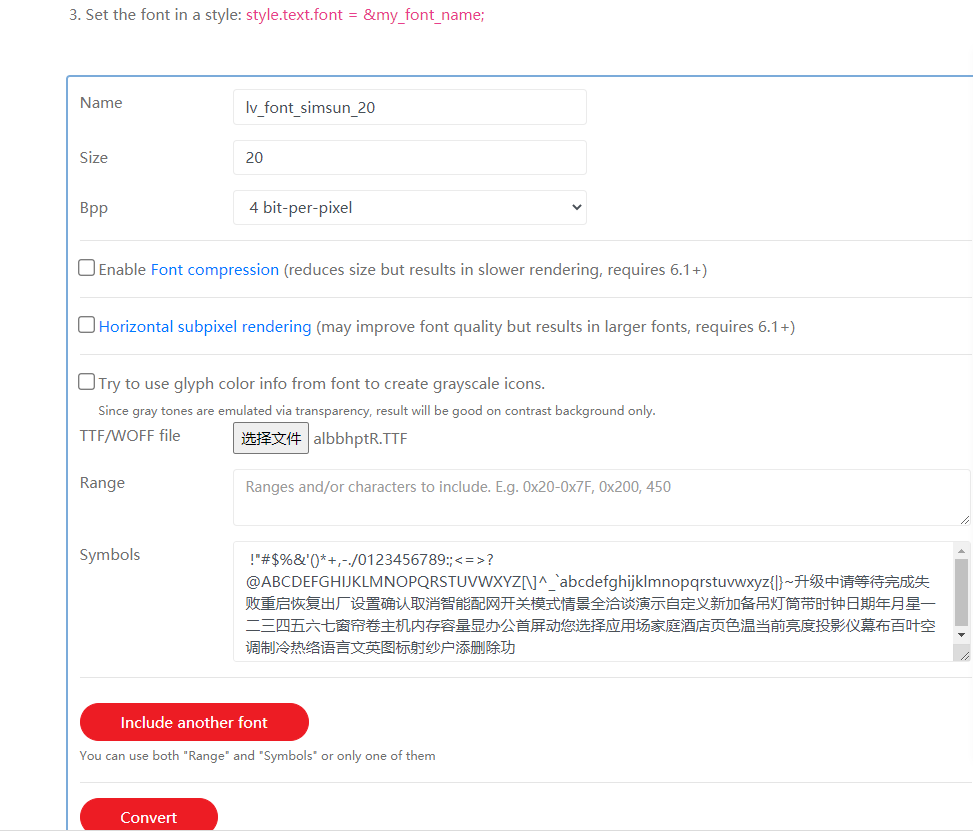This screenshot has width=973, height=831.
Task: Click inside the Symbols text area
Action: click(590, 602)
